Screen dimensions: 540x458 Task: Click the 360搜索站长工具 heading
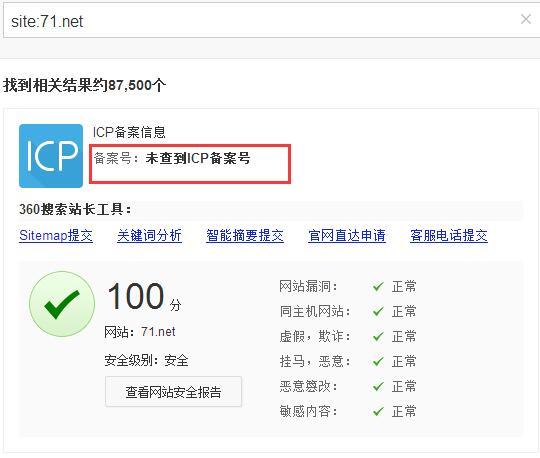pyautogui.click(x=75, y=209)
